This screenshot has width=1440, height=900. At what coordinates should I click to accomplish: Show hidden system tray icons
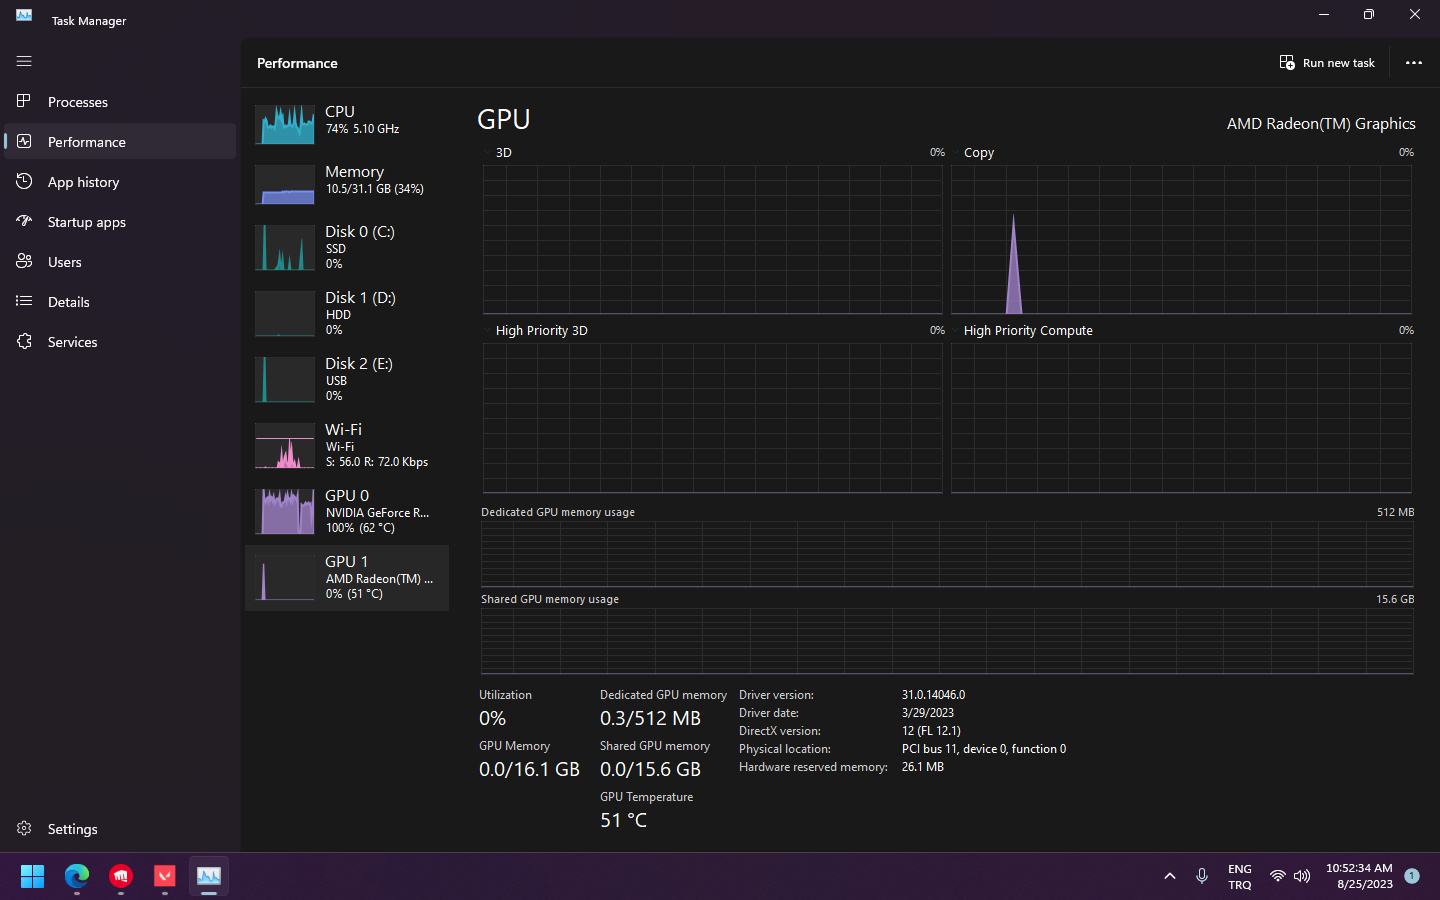point(1170,876)
